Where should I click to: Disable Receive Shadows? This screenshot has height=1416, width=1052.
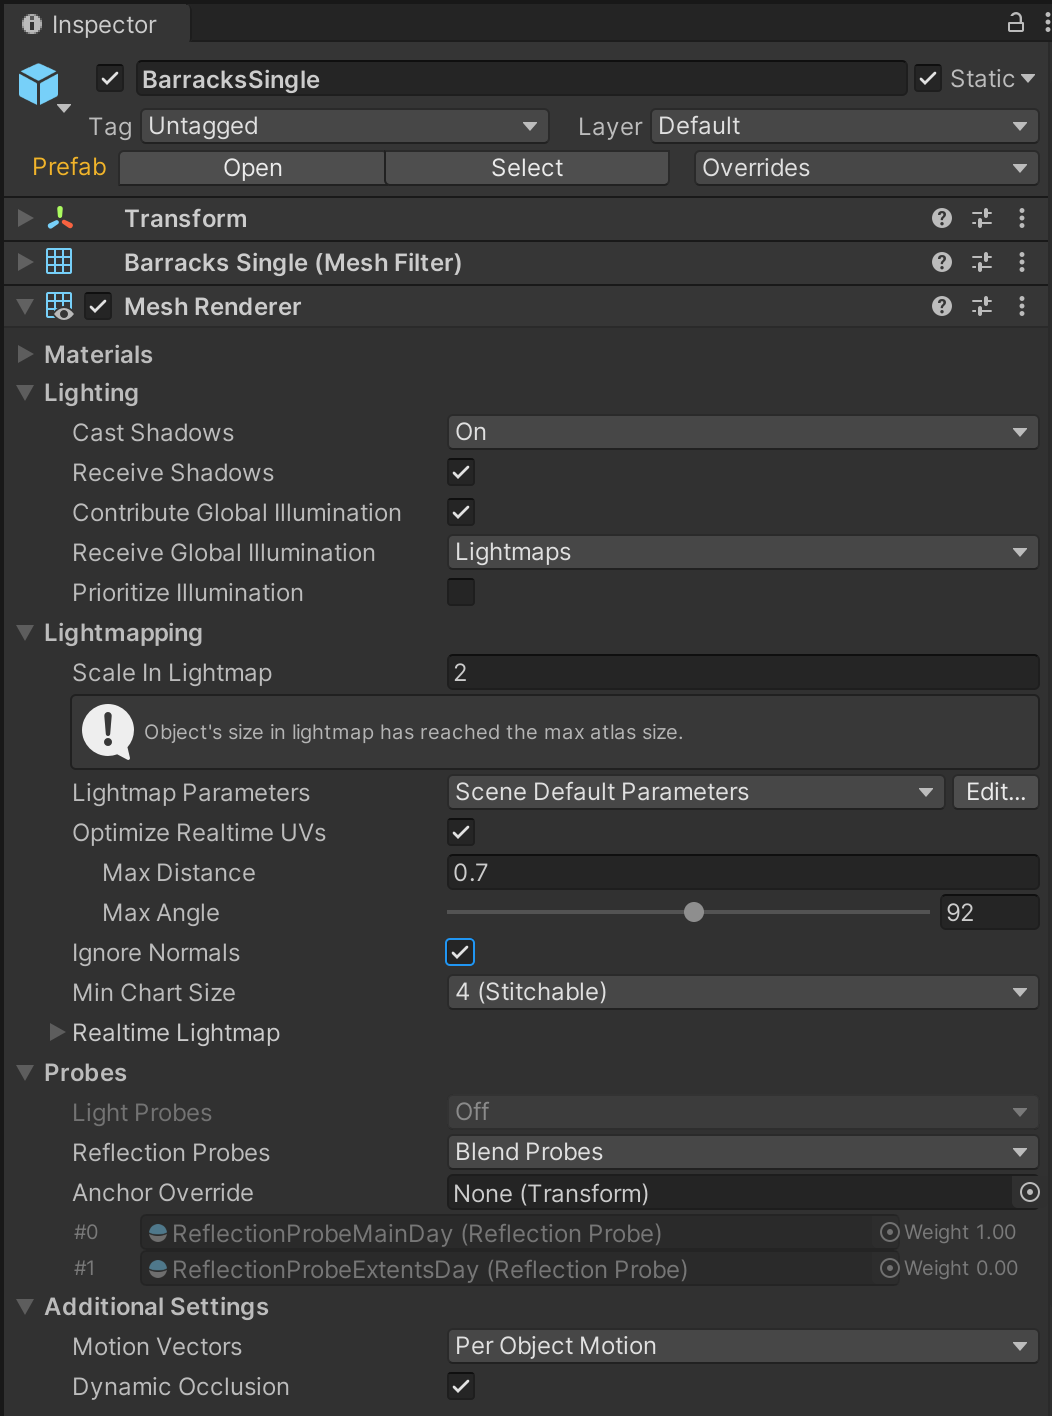460,472
